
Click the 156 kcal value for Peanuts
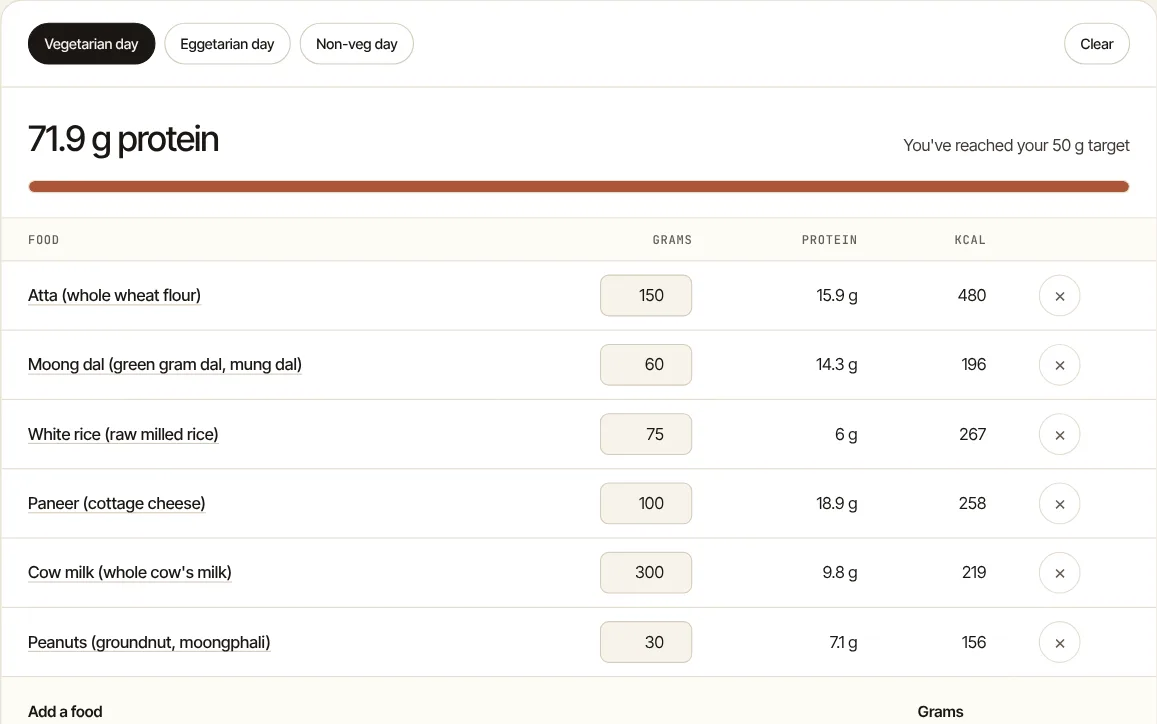973,642
